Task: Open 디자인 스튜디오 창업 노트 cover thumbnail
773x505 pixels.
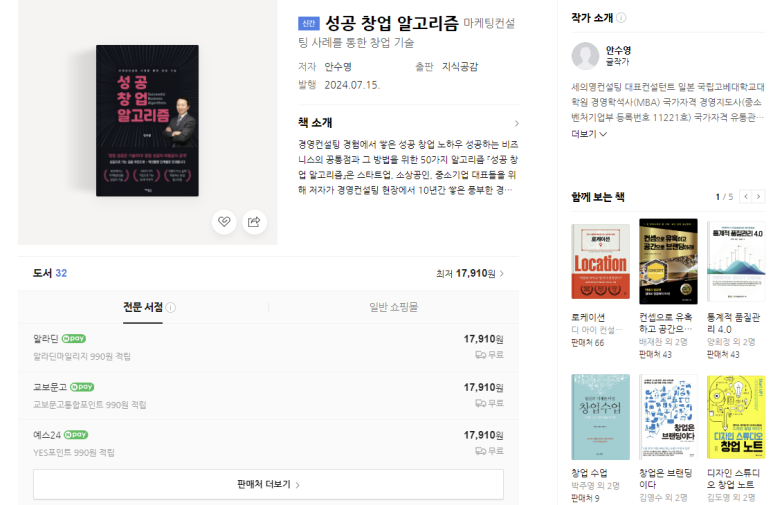Action: pos(736,417)
